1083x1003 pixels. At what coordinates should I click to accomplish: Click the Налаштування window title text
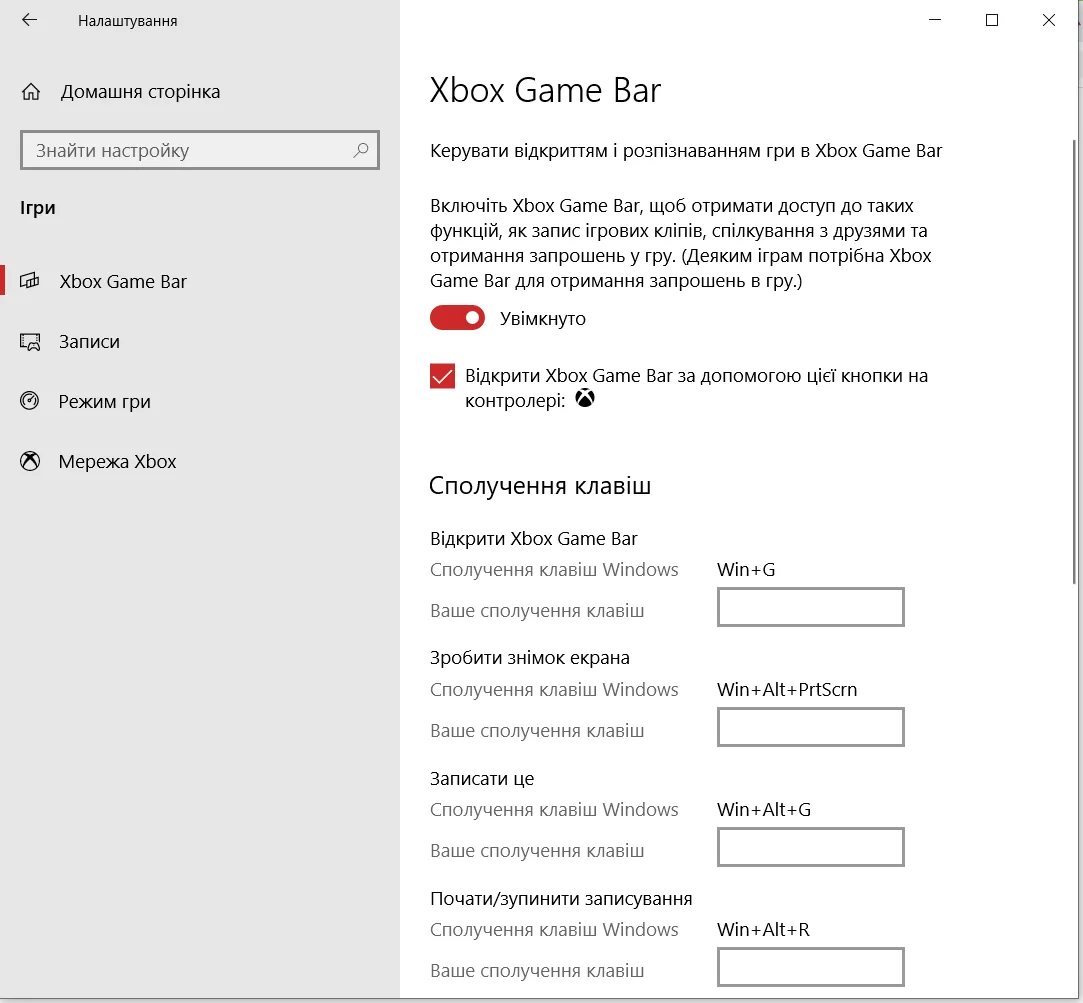128,21
